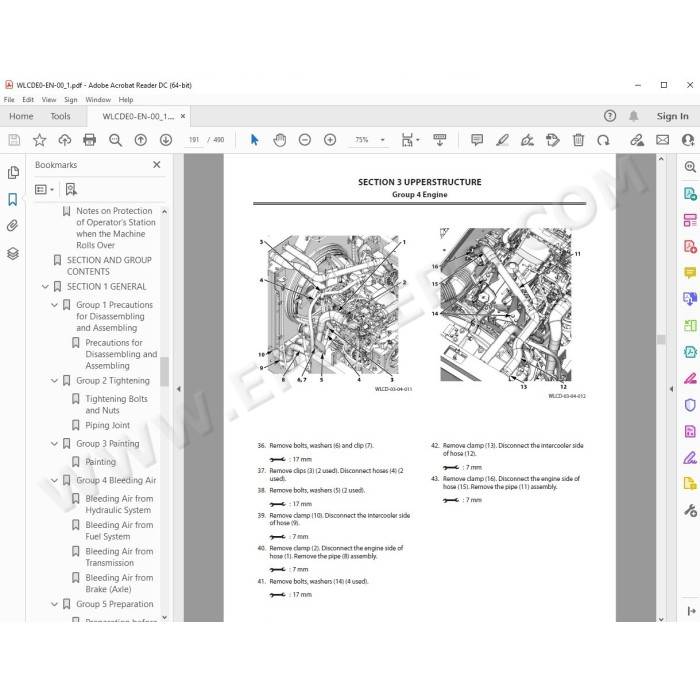Toggle the bookmarks panel icon
Viewport: 700px width, 700px height.
coord(12,199)
